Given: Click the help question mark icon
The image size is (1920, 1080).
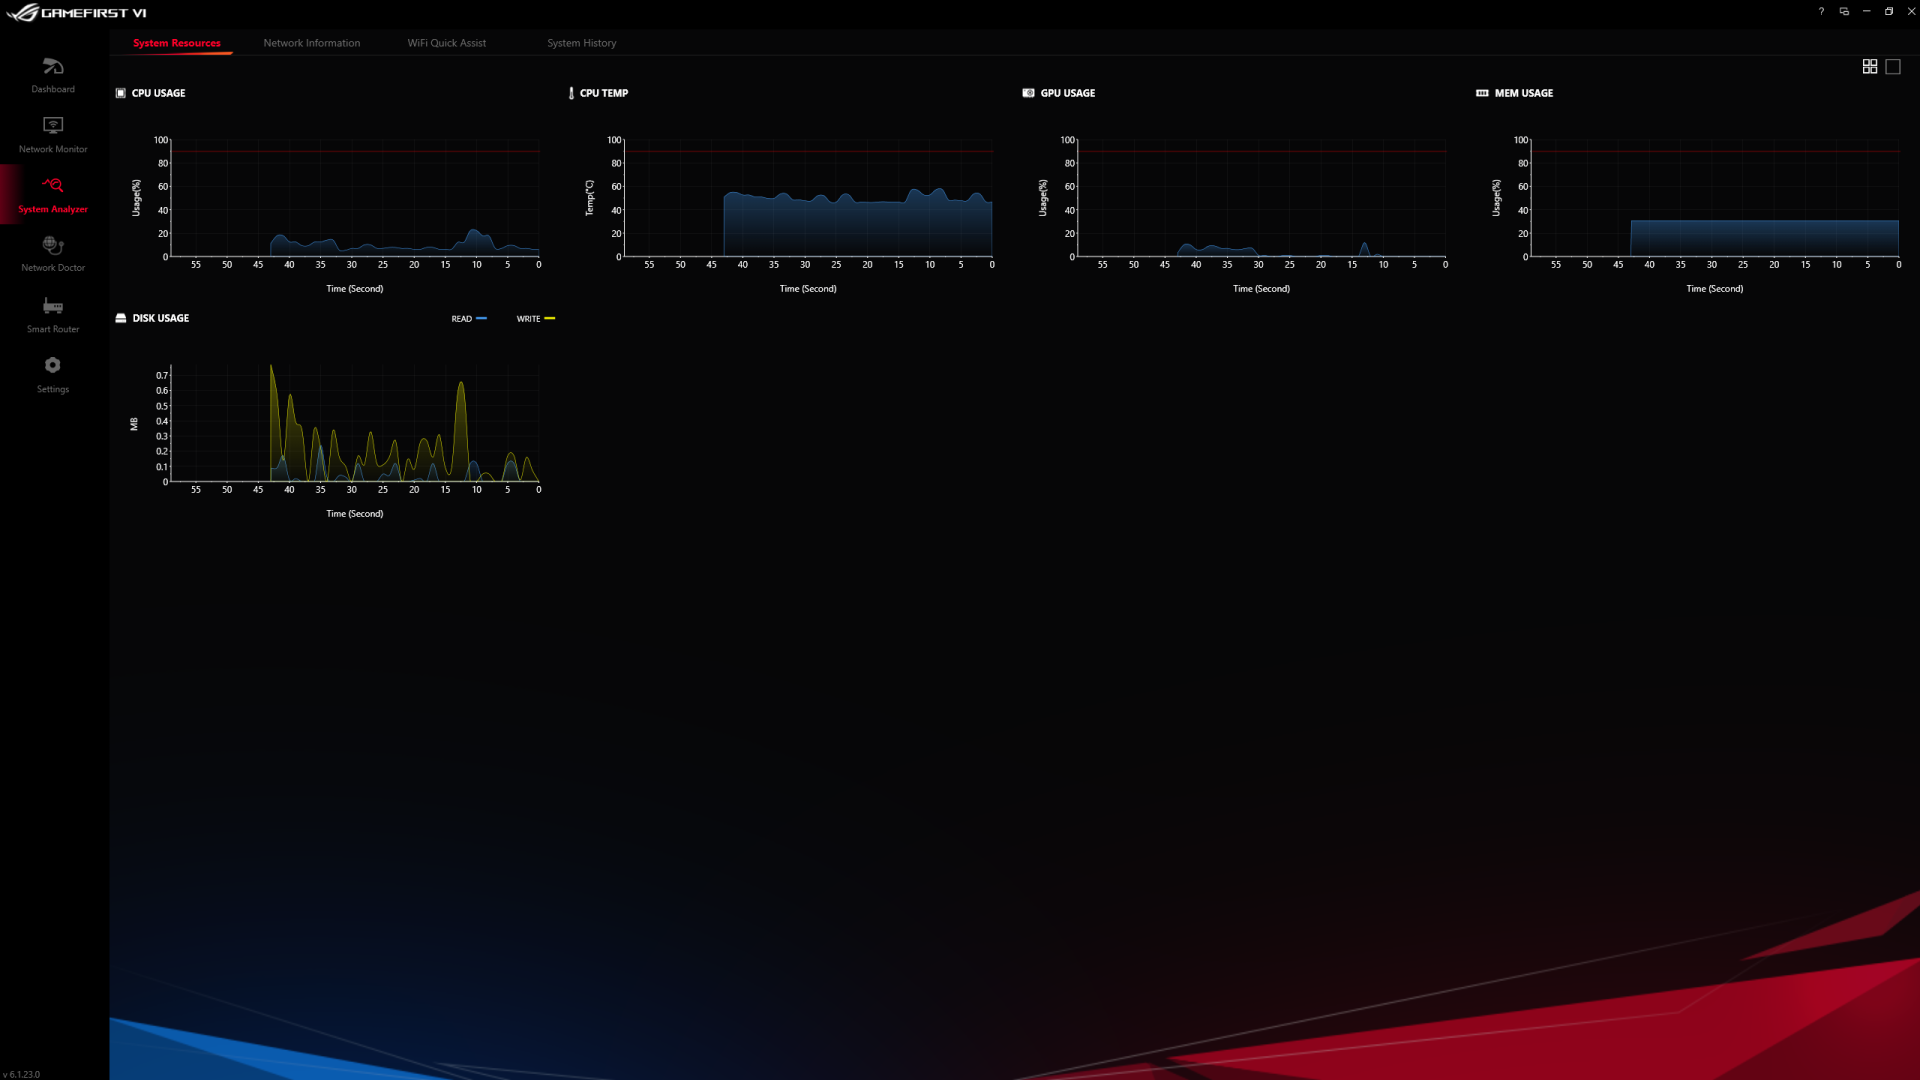Looking at the screenshot, I should (1821, 12).
